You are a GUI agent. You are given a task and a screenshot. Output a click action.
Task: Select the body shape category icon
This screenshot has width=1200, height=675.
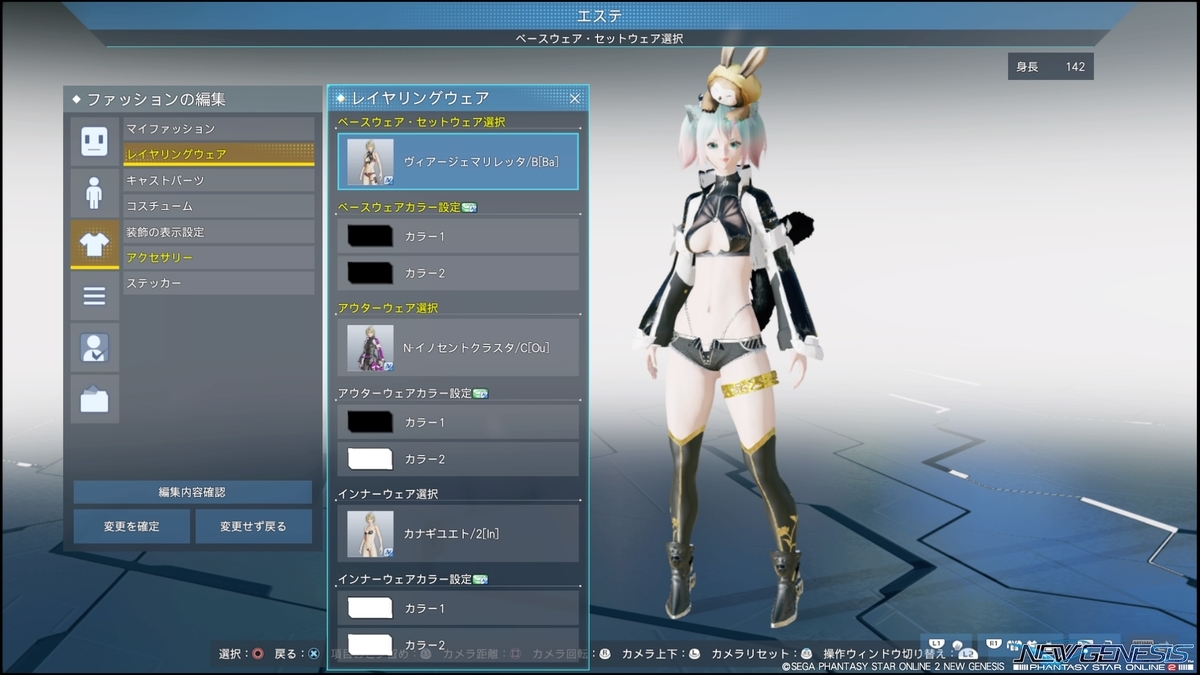pyautogui.click(x=94, y=193)
